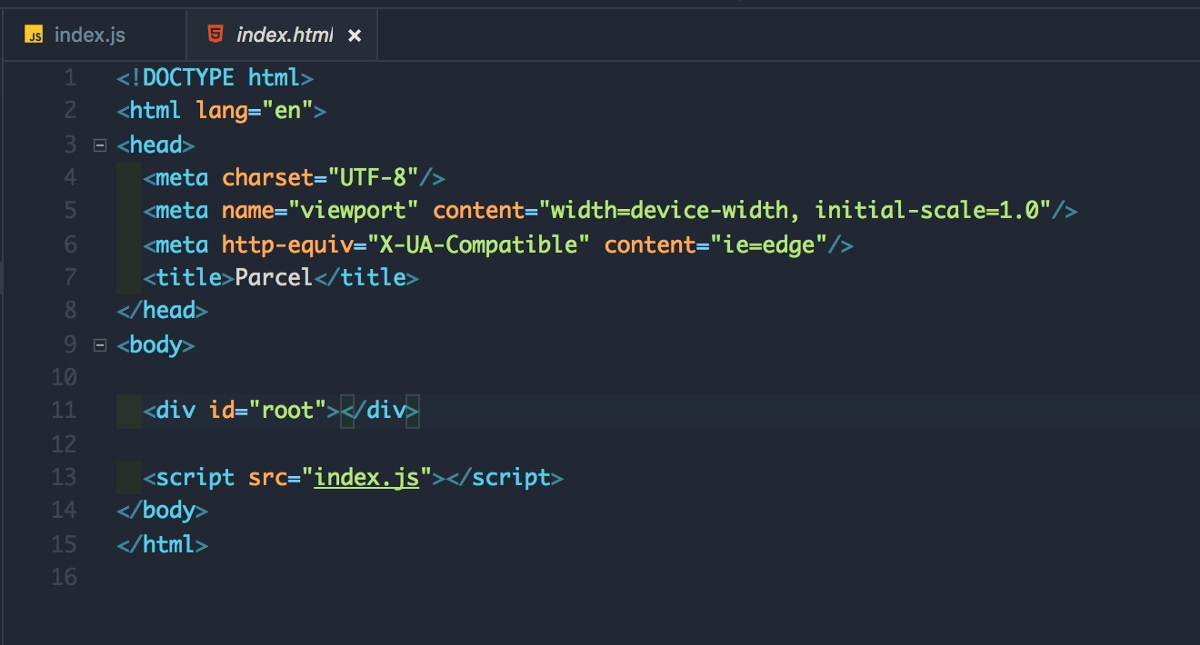The height and width of the screenshot is (645, 1200).
Task: Close the index.html tab
Action: 354,36
